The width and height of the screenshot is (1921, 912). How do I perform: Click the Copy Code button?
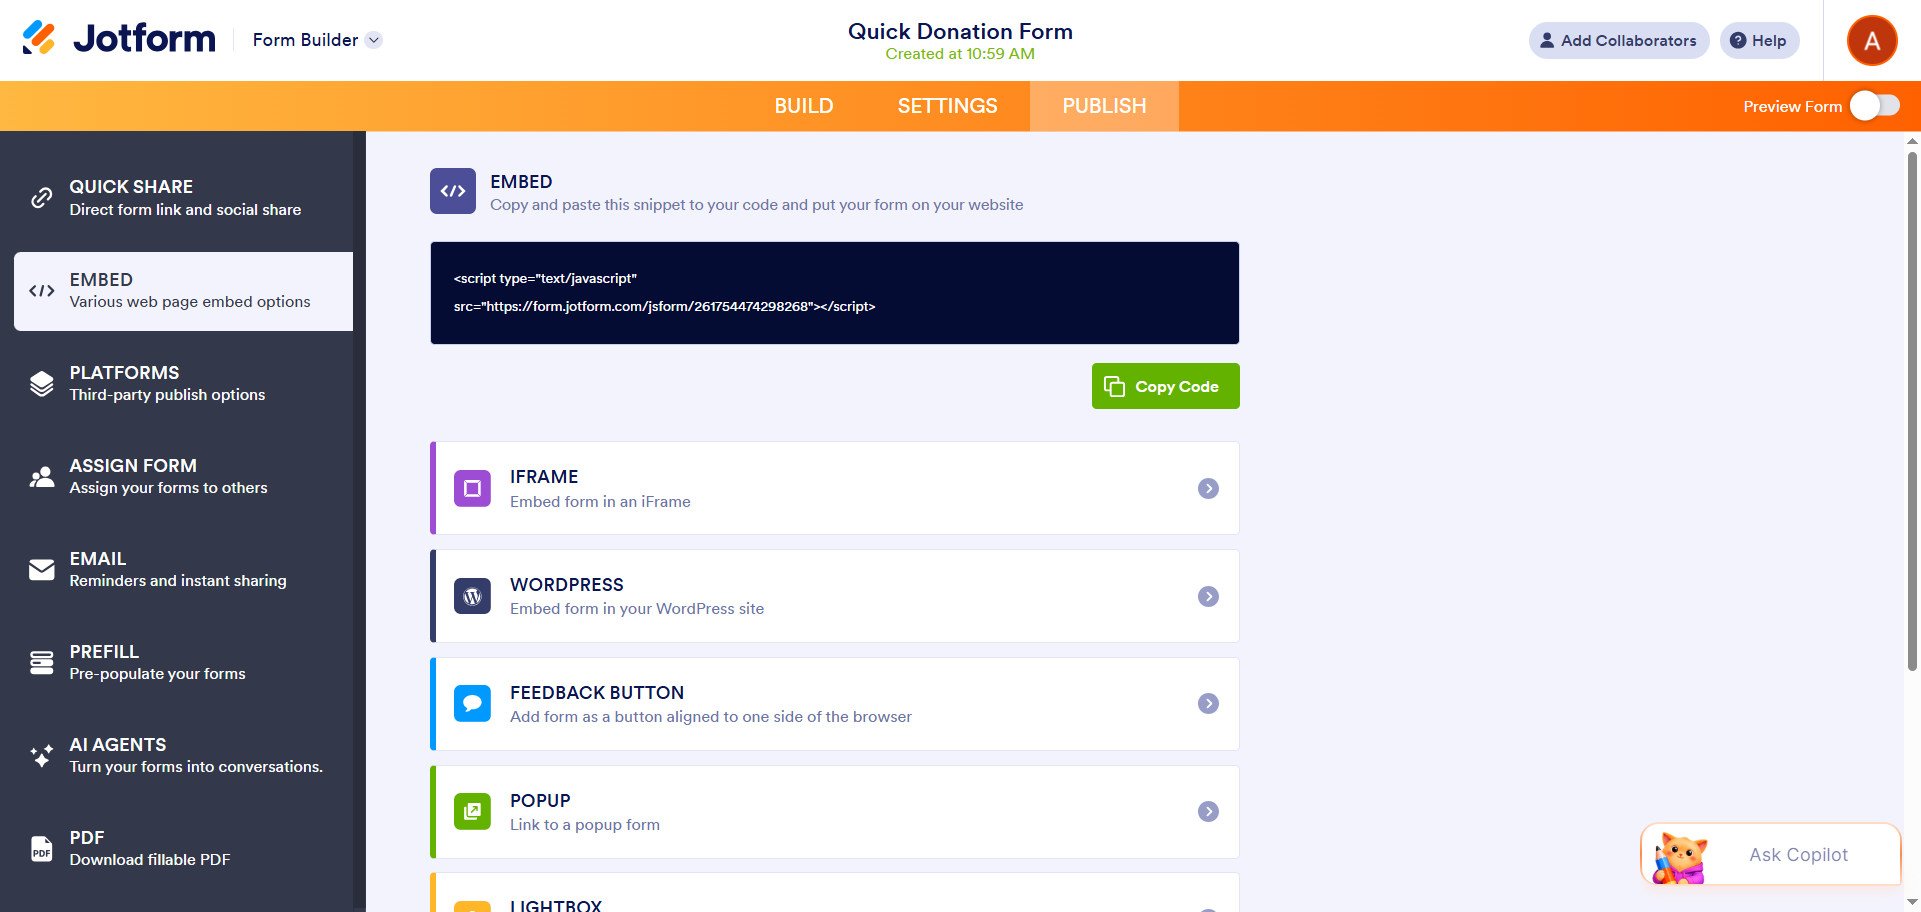click(1165, 386)
